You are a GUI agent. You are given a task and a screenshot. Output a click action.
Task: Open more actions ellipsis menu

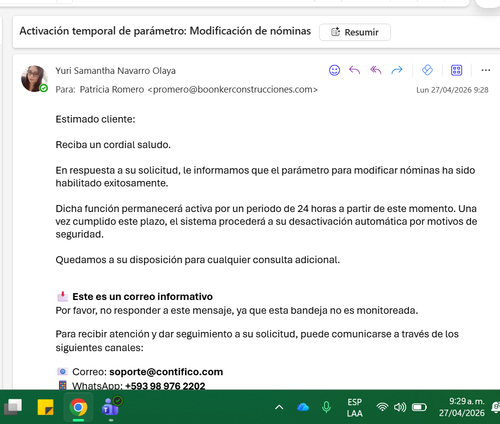tap(486, 70)
